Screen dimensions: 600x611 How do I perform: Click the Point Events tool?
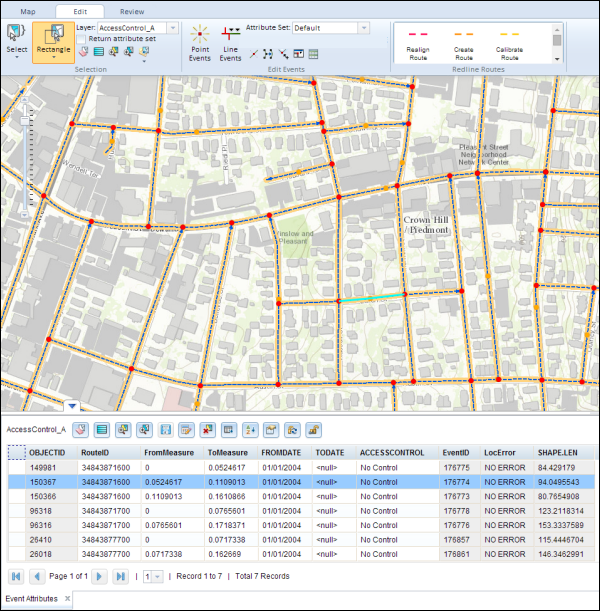(x=202, y=45)
